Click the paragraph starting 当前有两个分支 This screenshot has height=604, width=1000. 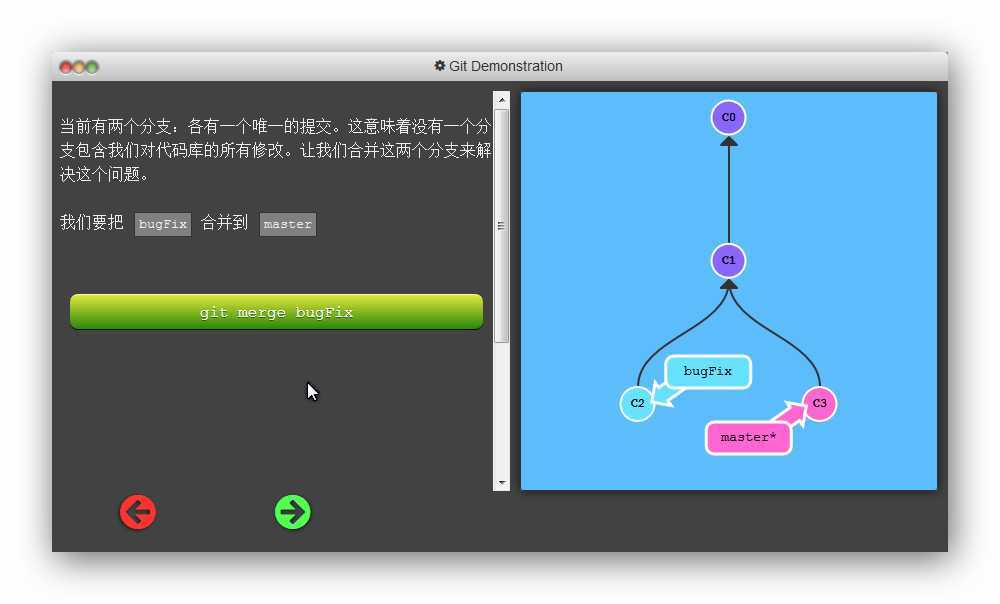(276, 150)
